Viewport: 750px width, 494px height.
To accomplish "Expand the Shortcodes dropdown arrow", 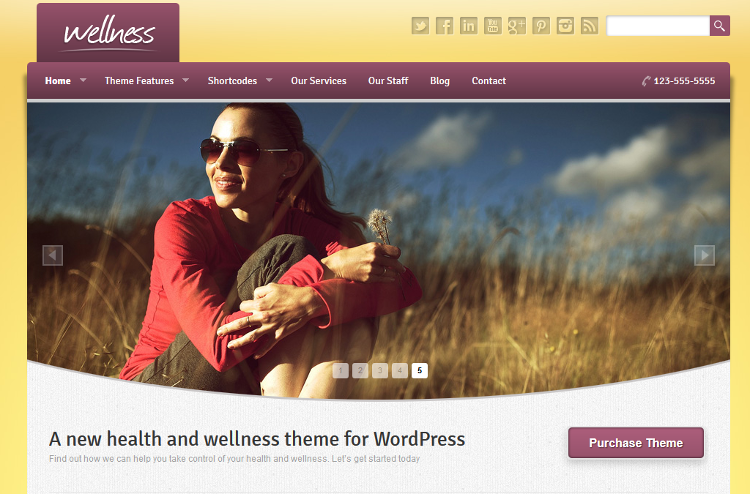I will [269, 80].
